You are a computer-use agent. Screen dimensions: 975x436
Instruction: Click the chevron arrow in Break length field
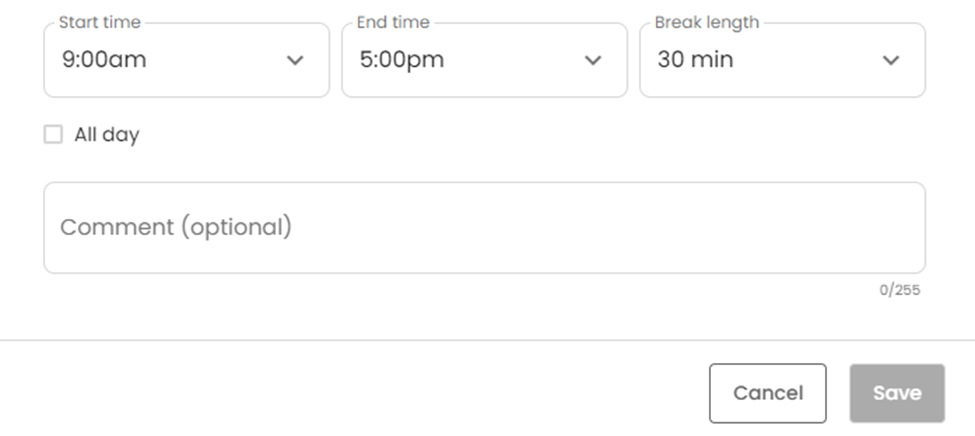[x=891, y=60]
